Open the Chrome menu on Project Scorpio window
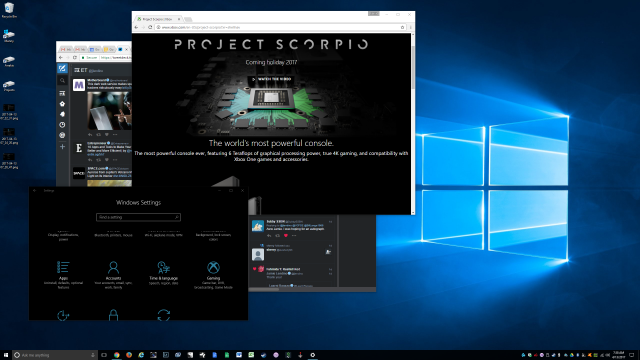The height and width of the screenshot is (360, 640). point(411,27)
